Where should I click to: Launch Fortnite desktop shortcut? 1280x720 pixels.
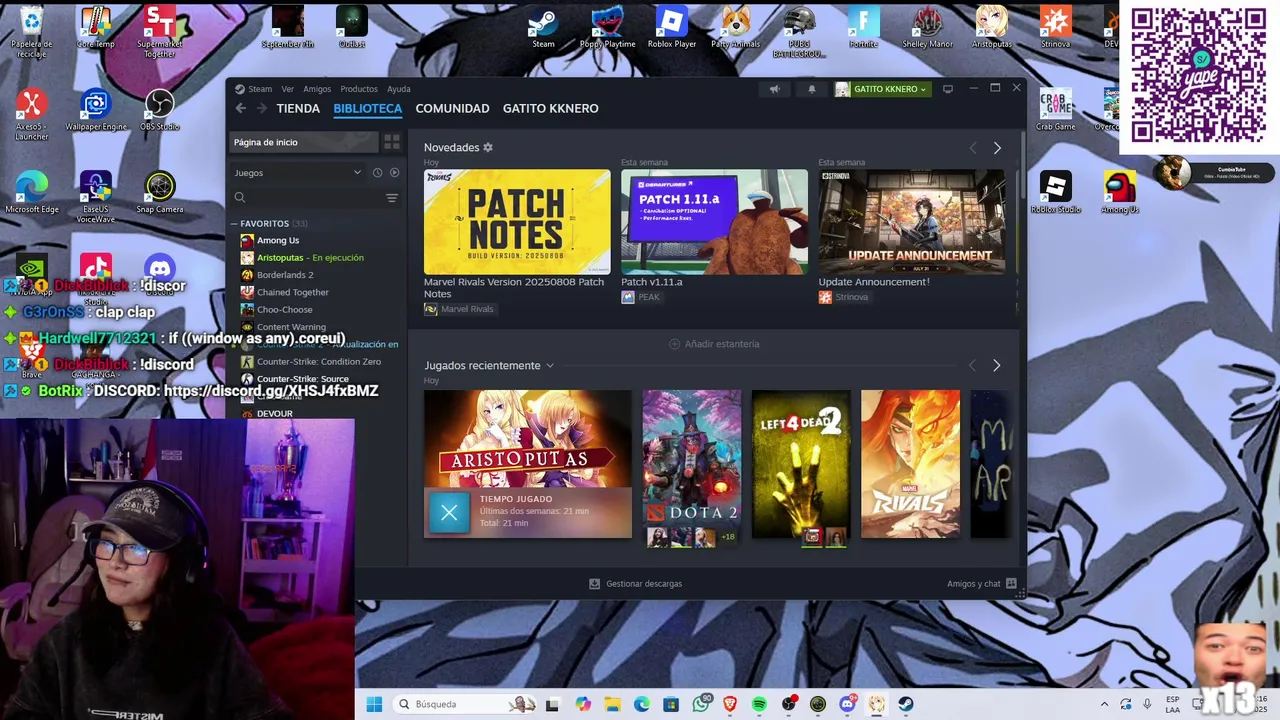coord(863,27)
